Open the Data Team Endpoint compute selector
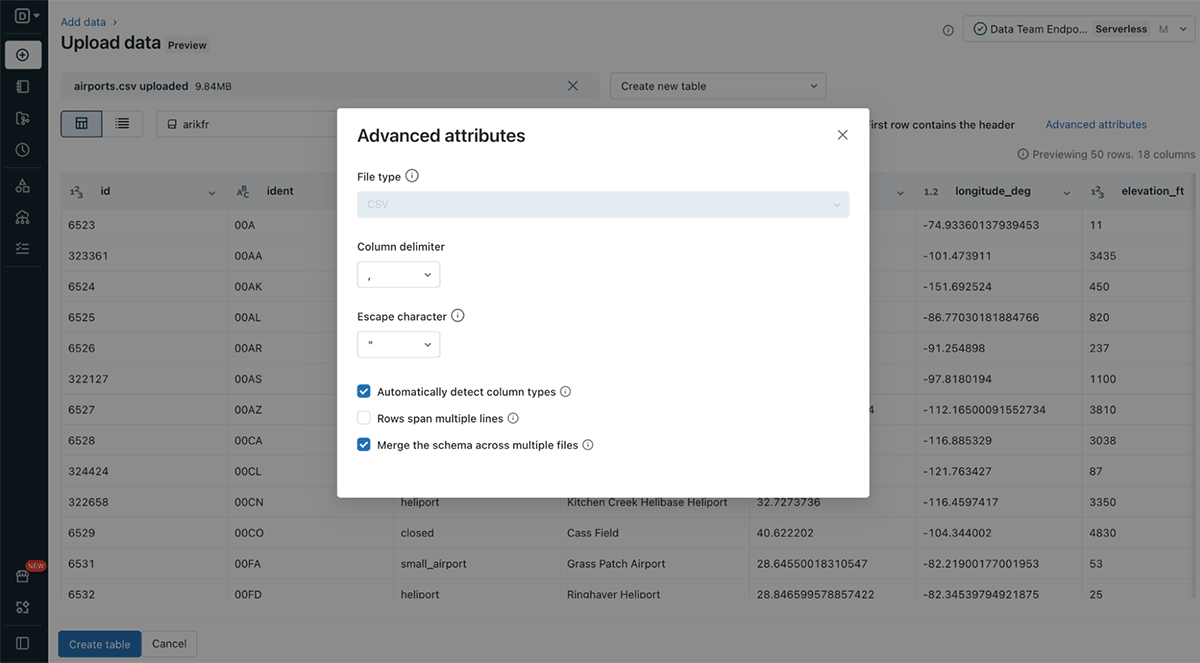 point(1075,30)
